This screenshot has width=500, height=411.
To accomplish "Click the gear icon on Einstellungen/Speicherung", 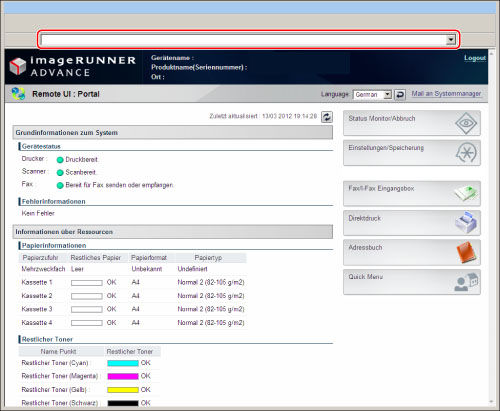I will pos(466,153).
